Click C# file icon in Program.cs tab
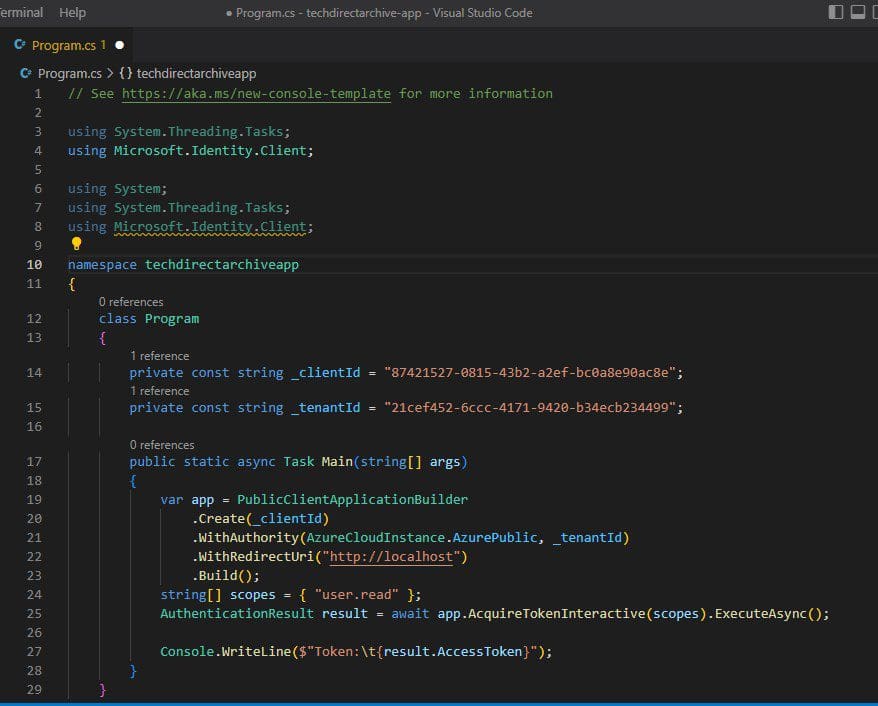Viewport: 878px width, 706px height. [x=20, y=45]
